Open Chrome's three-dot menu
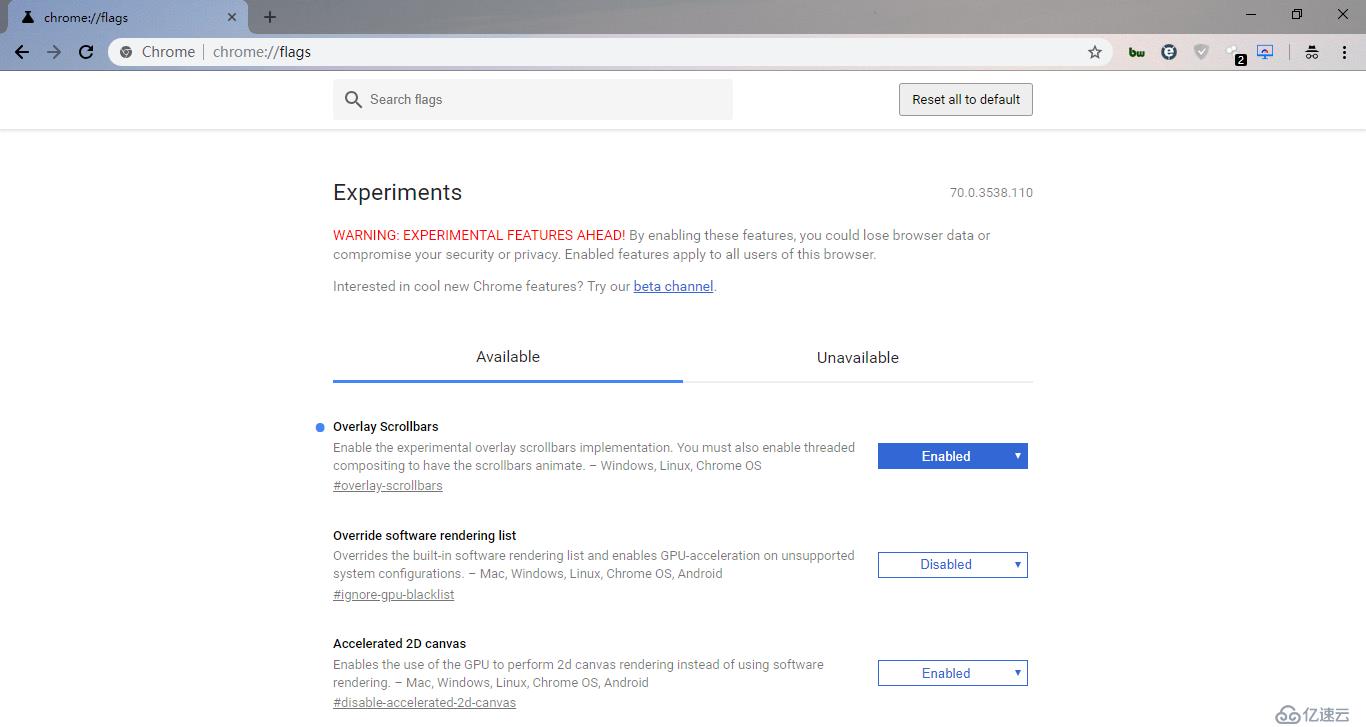Image resolution: width=1366 pixels, height=727 pixels. [1343, 52]
